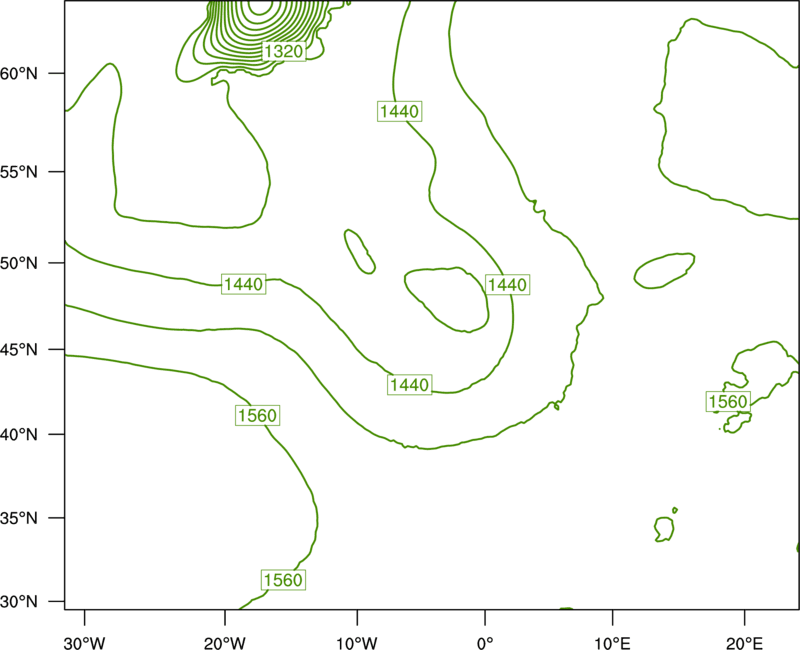
Task: Select the 60°N latitude axis label
Action: (x=19, y=74)
